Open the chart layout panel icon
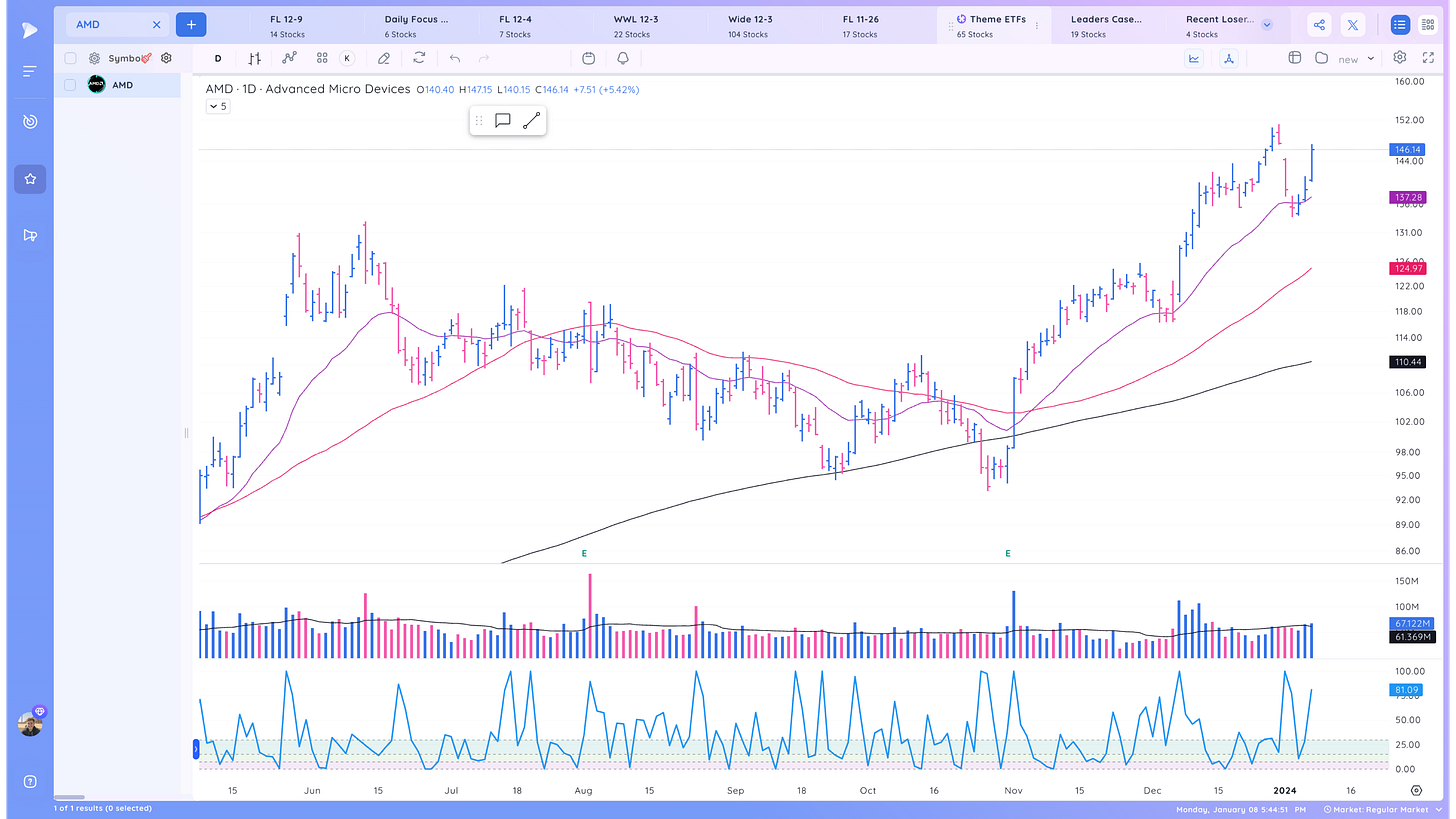 1294,58
